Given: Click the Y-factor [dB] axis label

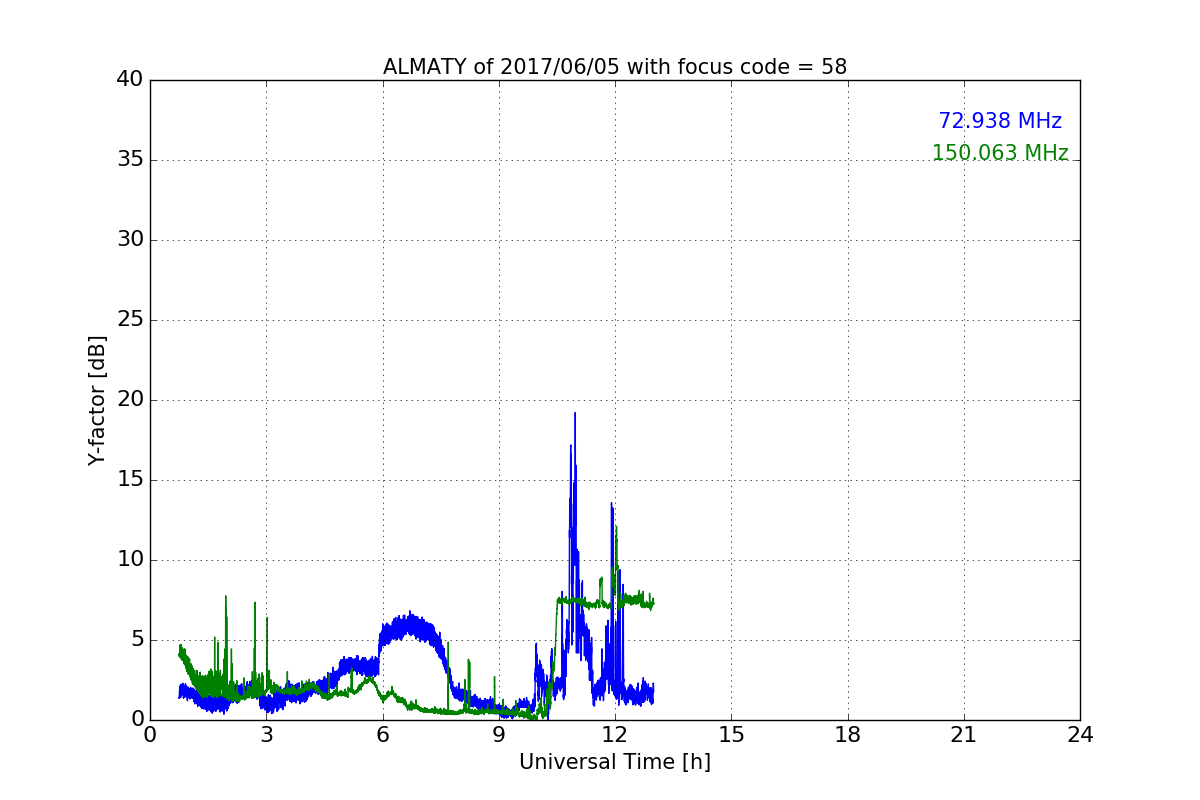Looking at the screenshot, I should tap(97, 400).
